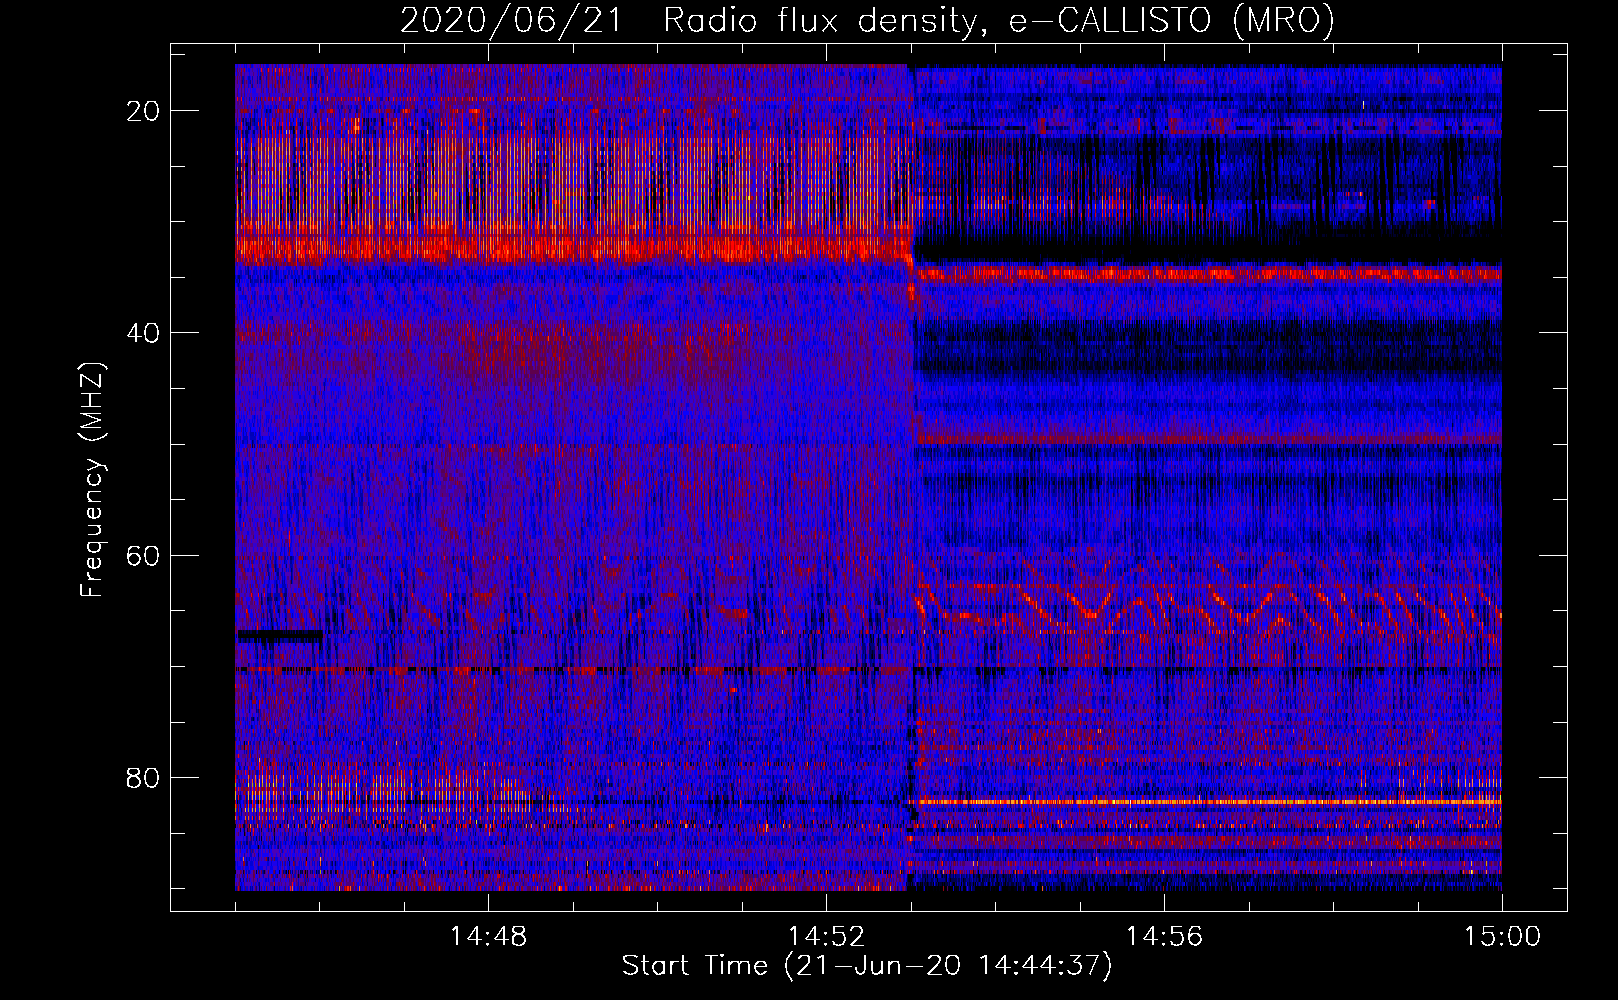Click the 14:48 time tick label

pos(488,937)
